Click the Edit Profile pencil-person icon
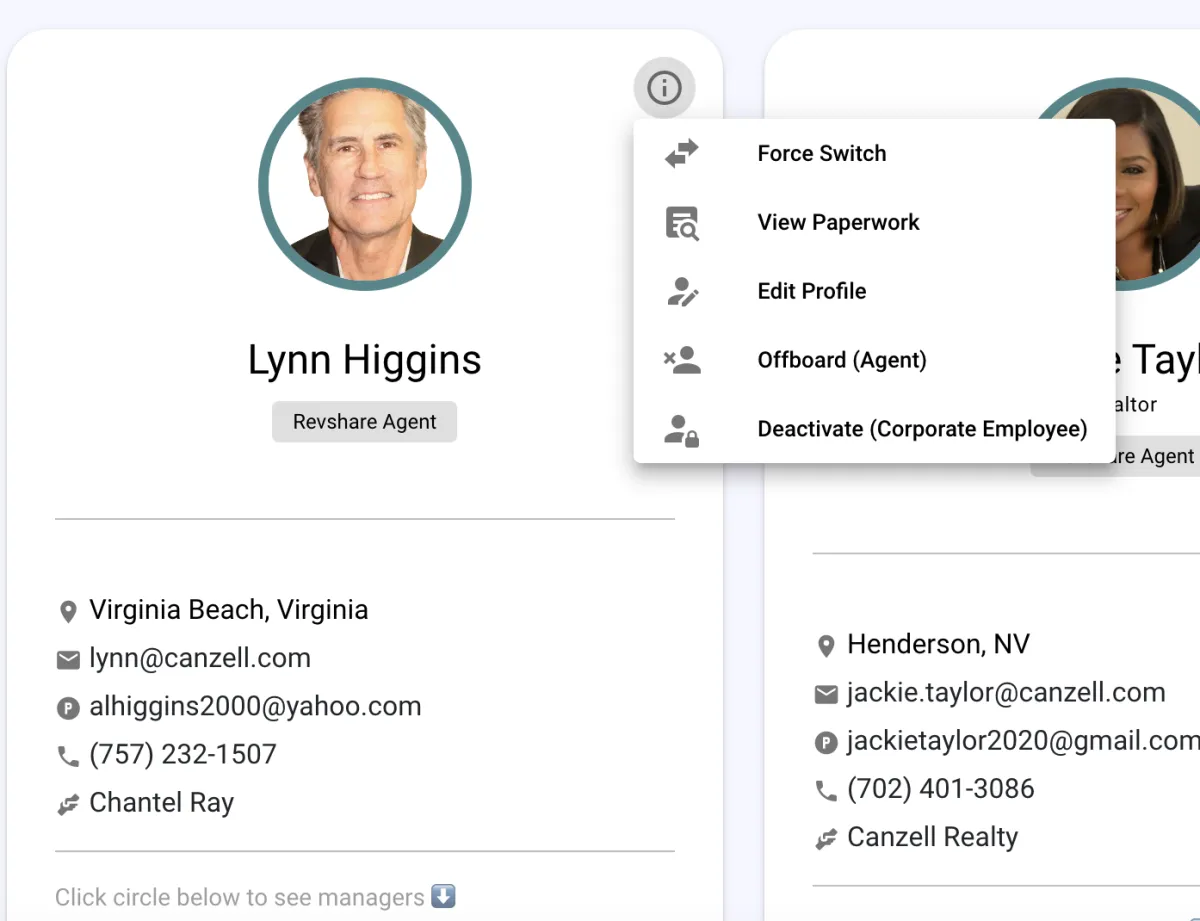 pyautogui.click(x=682, y=291)
